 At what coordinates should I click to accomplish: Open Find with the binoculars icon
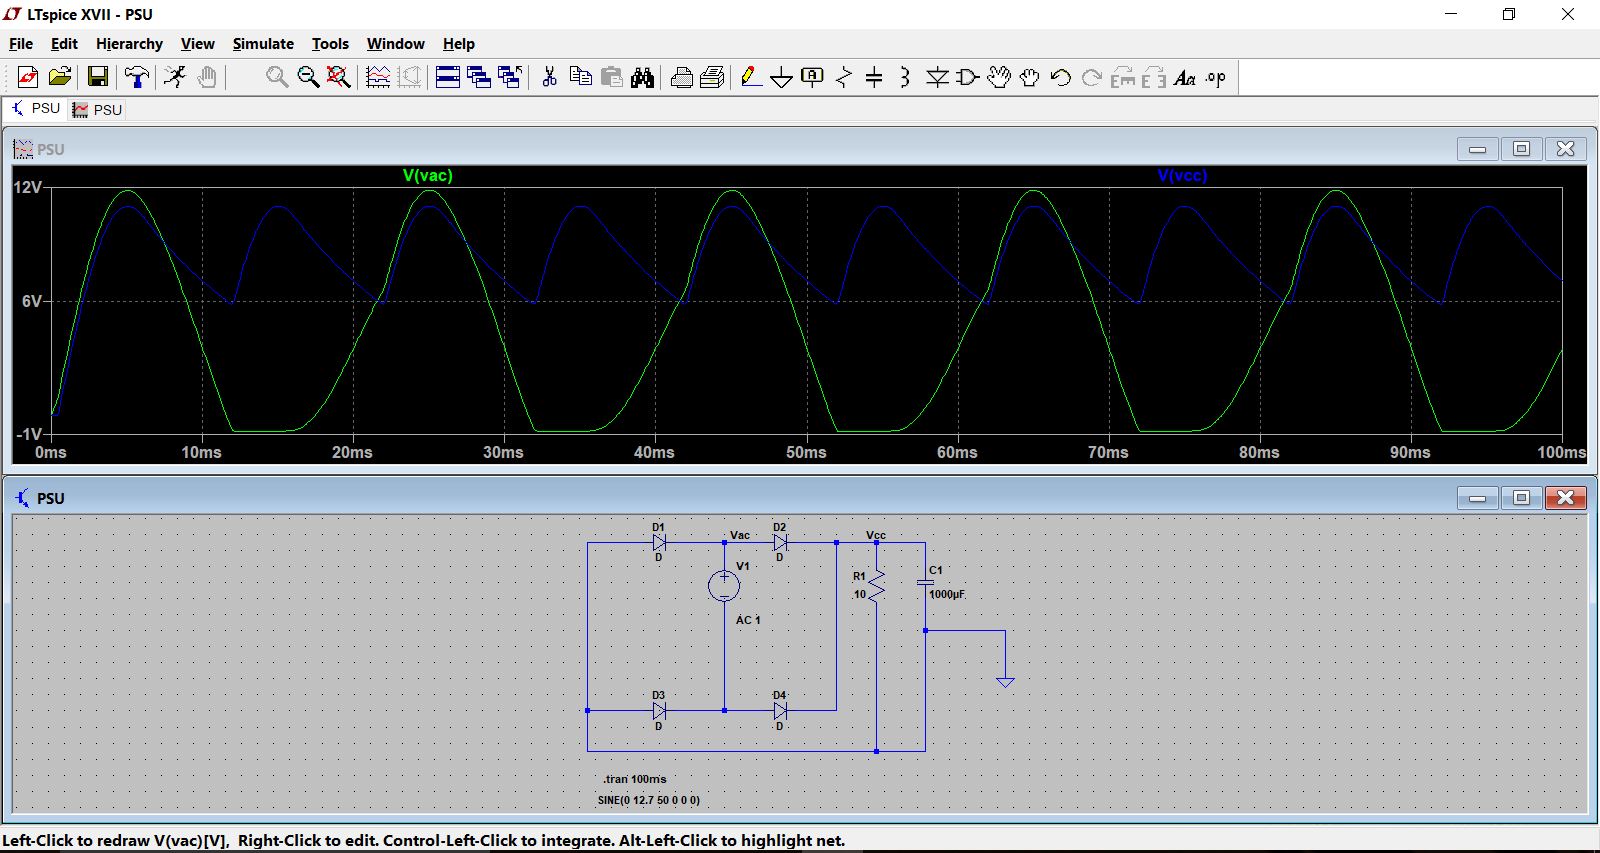pos(643,77)
